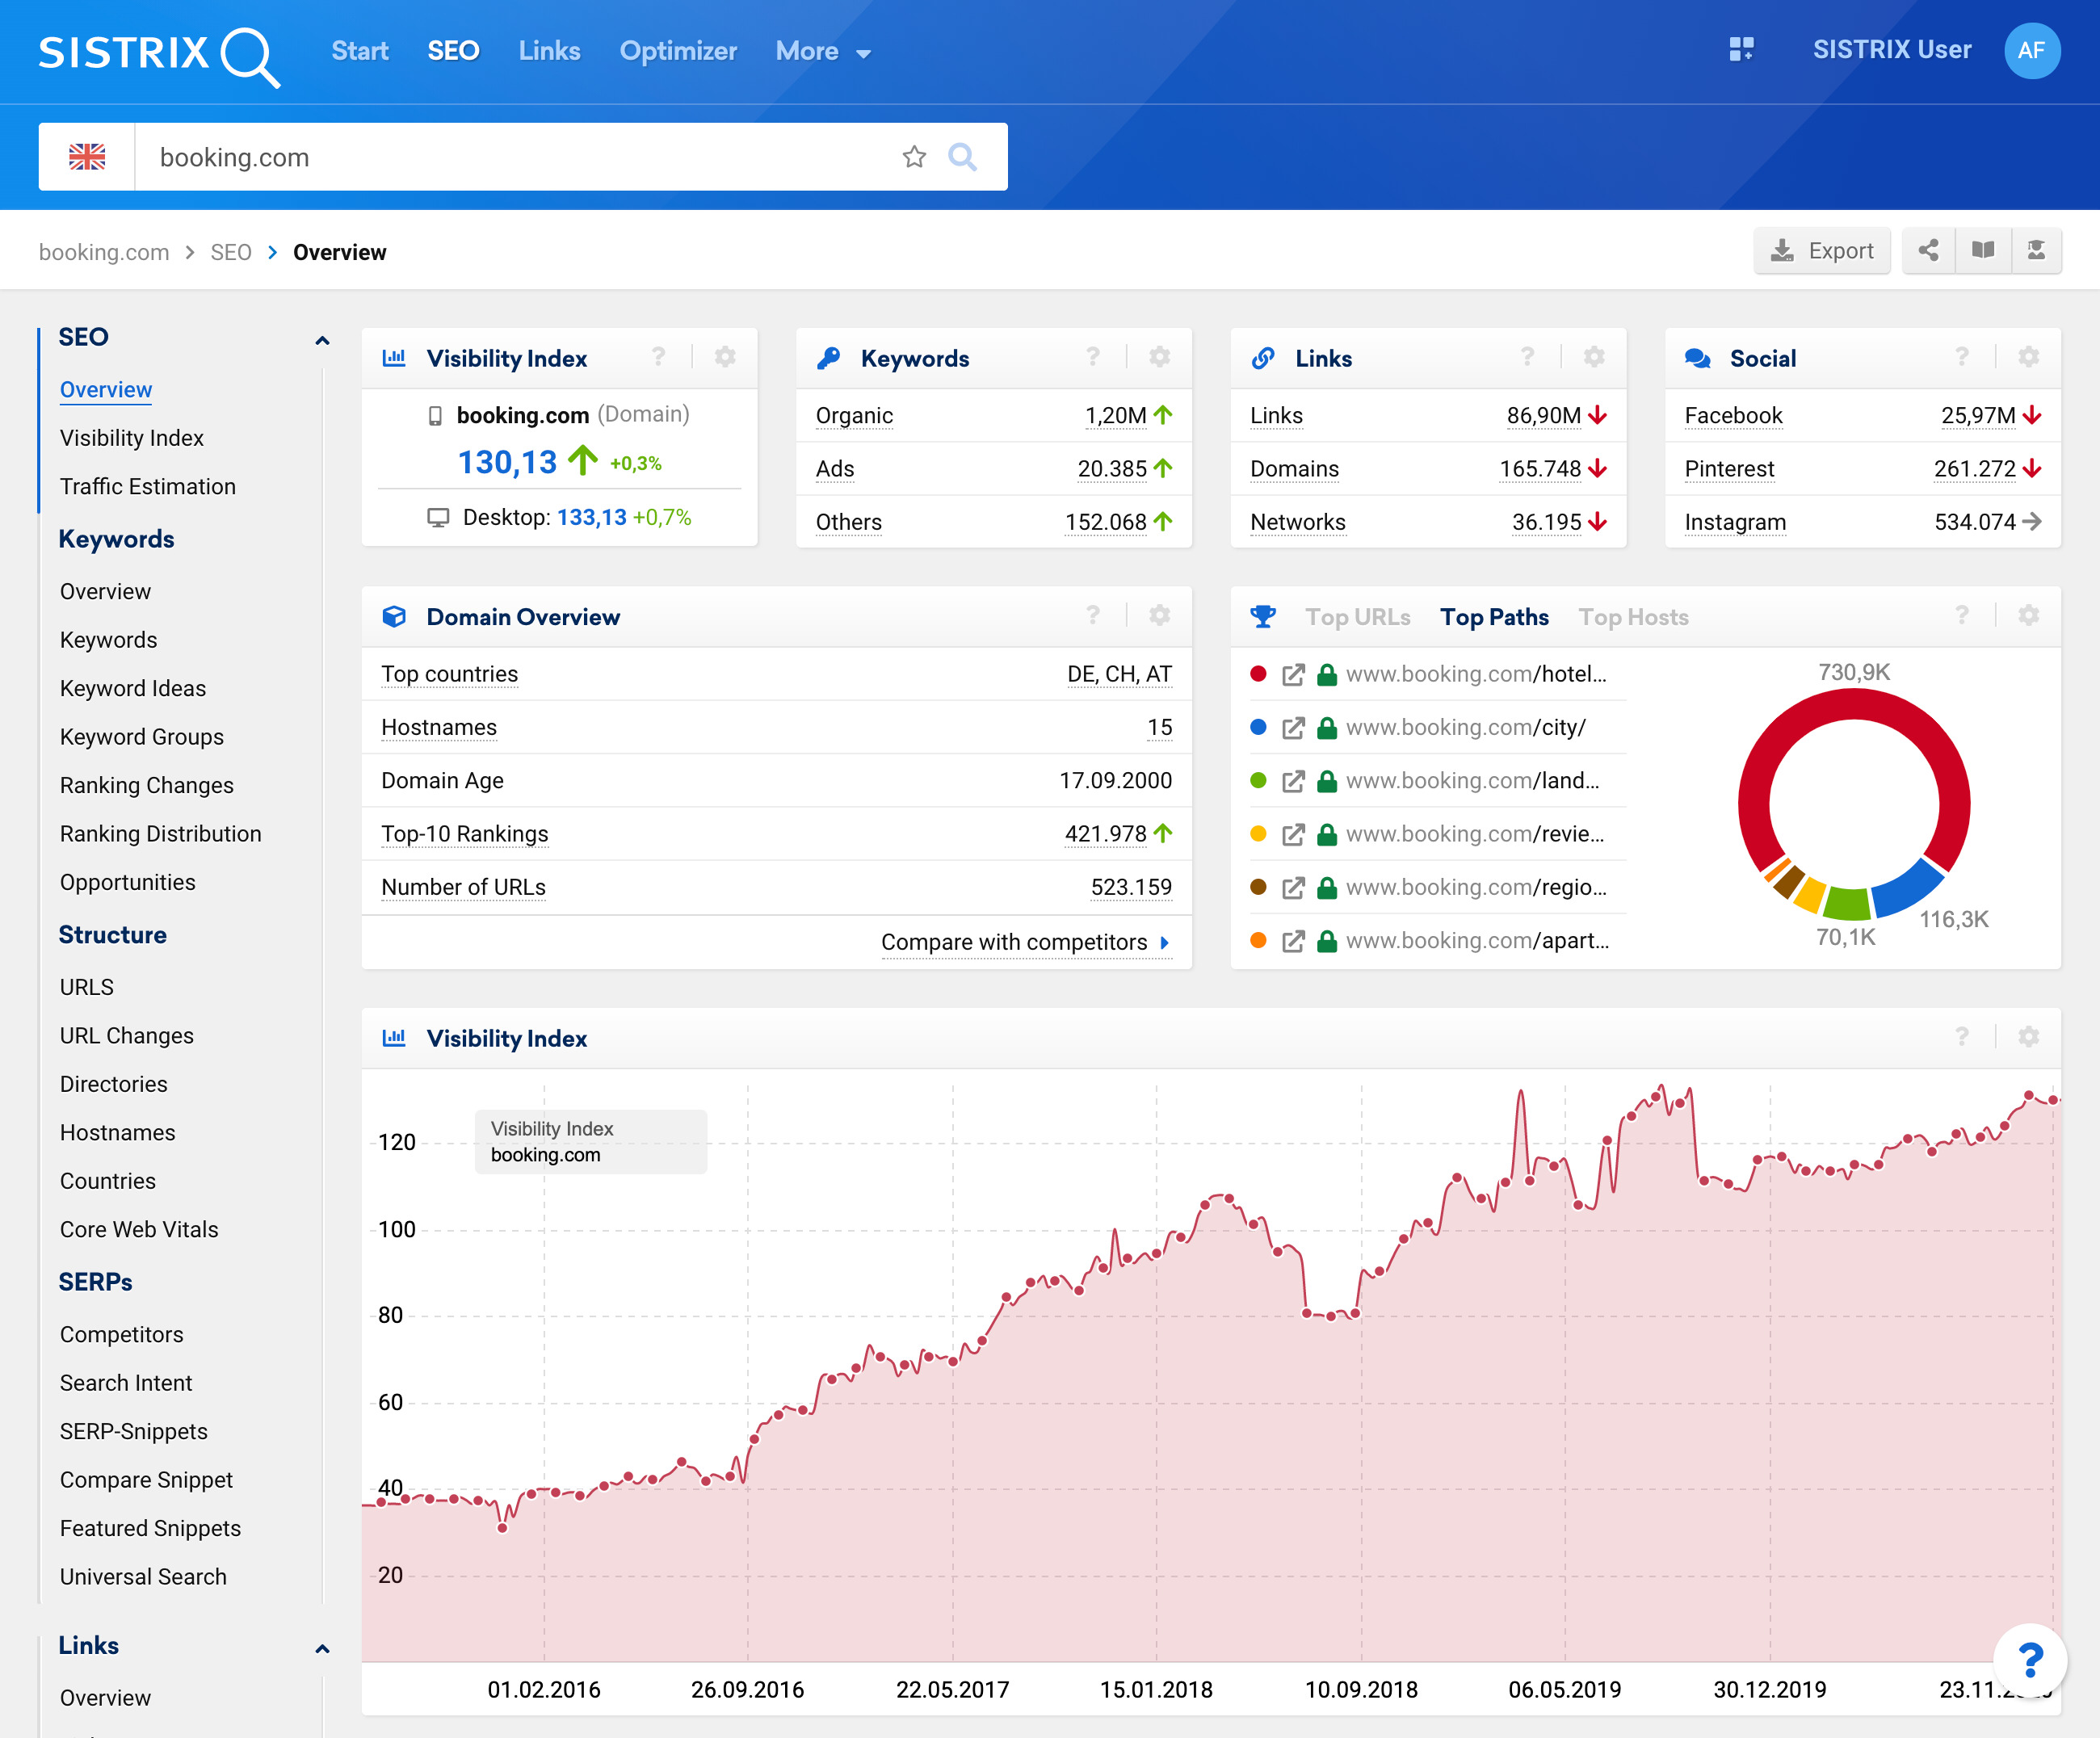Open the apps grid icon in header
2100x1738 pixels.
pyautogui.click(x=1741, y=50)
